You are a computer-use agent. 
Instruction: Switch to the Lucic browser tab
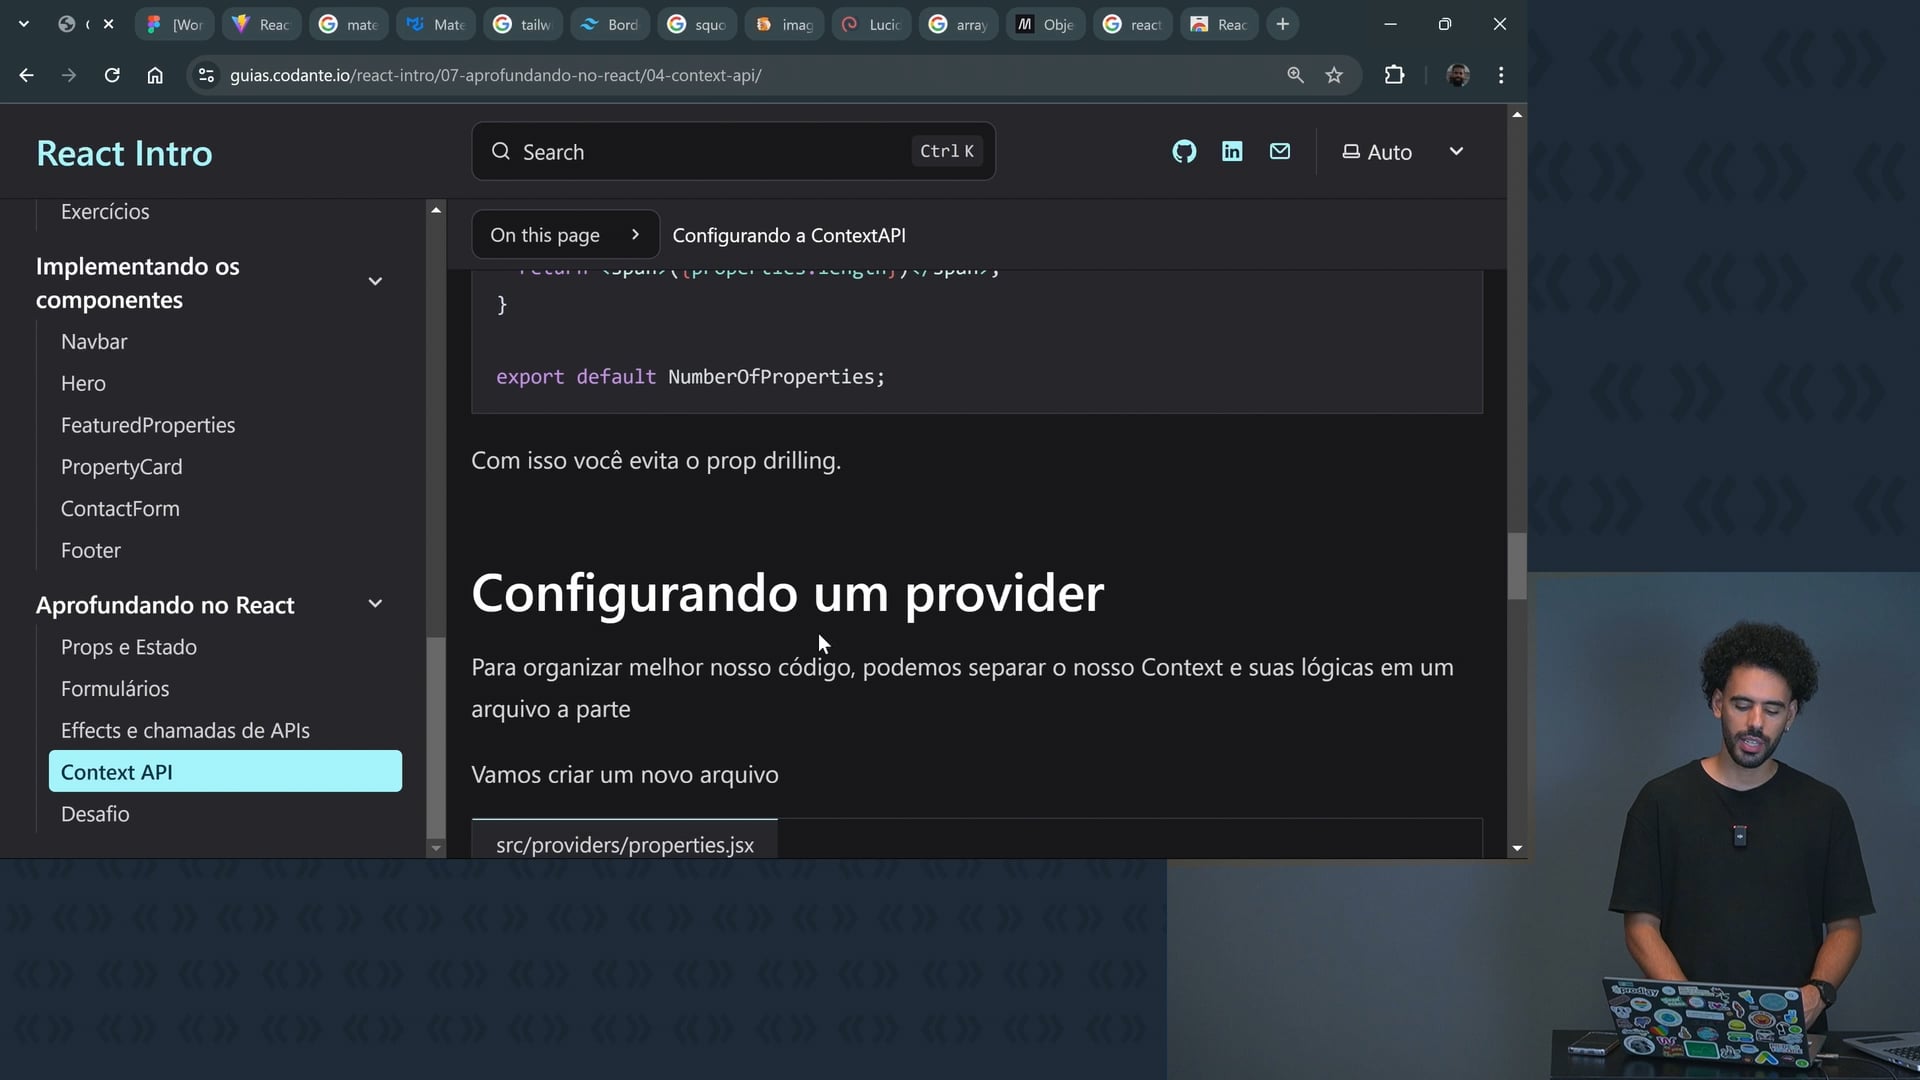tap(872, 24)
